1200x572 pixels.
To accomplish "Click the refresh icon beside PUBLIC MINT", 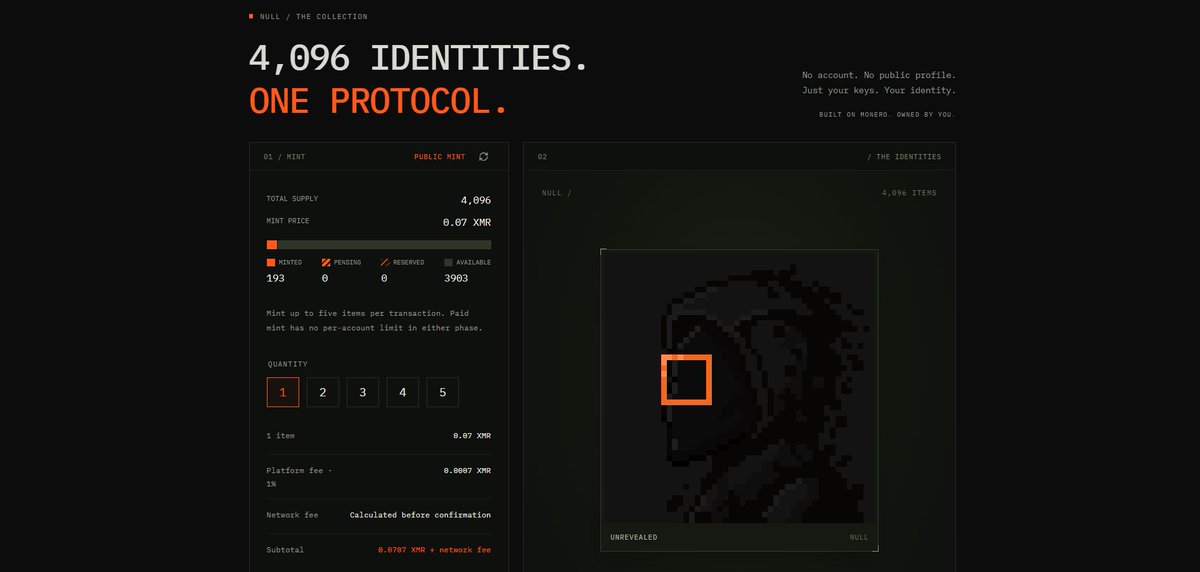I will (484, 157).
